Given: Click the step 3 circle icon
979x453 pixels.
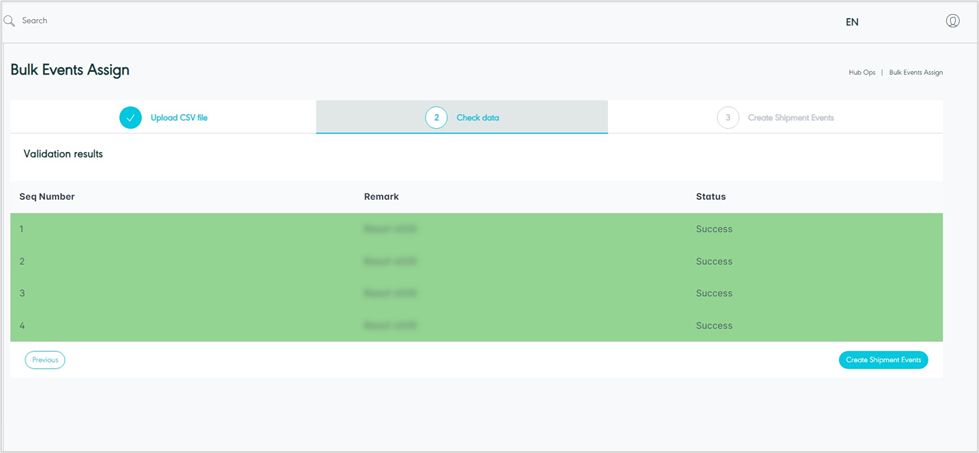Looking at the screenshot, I should point(728,118).
